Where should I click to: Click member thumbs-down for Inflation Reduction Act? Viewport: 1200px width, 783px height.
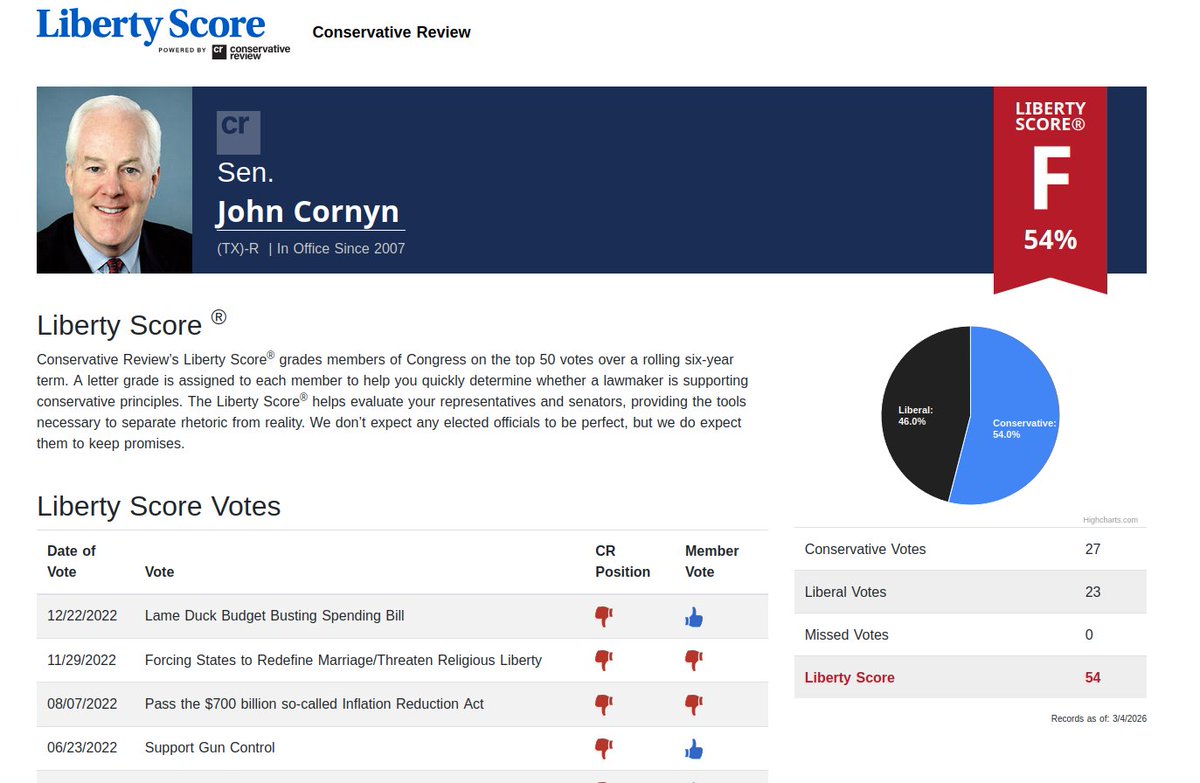pos(693,704)
